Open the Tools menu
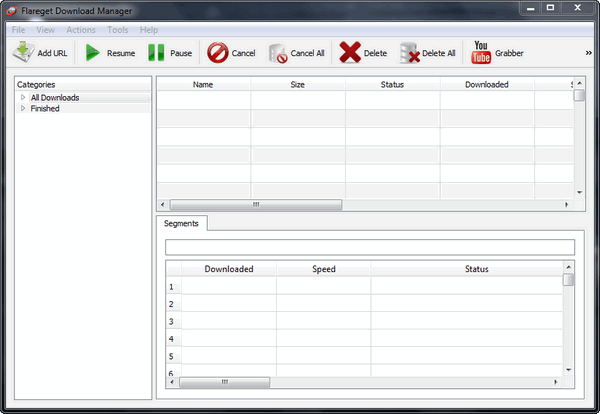Screen dimensions: 600x414 117,30
